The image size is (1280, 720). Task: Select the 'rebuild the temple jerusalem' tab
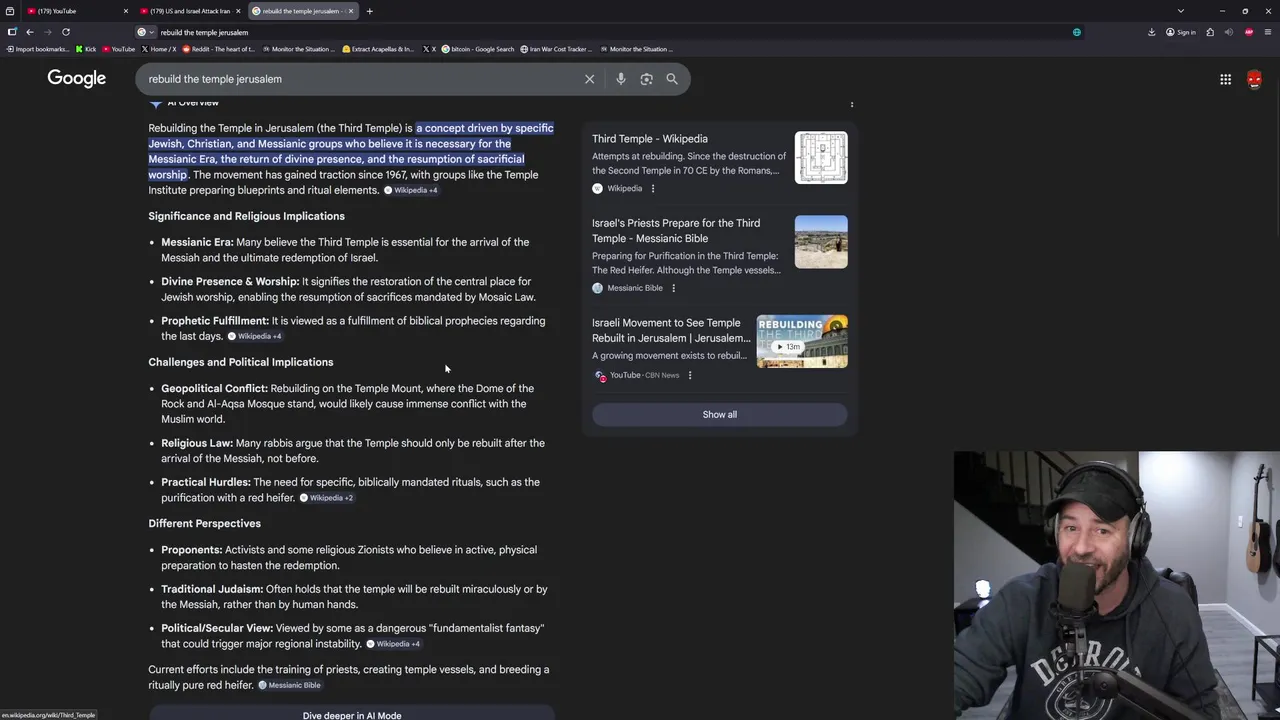(x=302, y=11)
